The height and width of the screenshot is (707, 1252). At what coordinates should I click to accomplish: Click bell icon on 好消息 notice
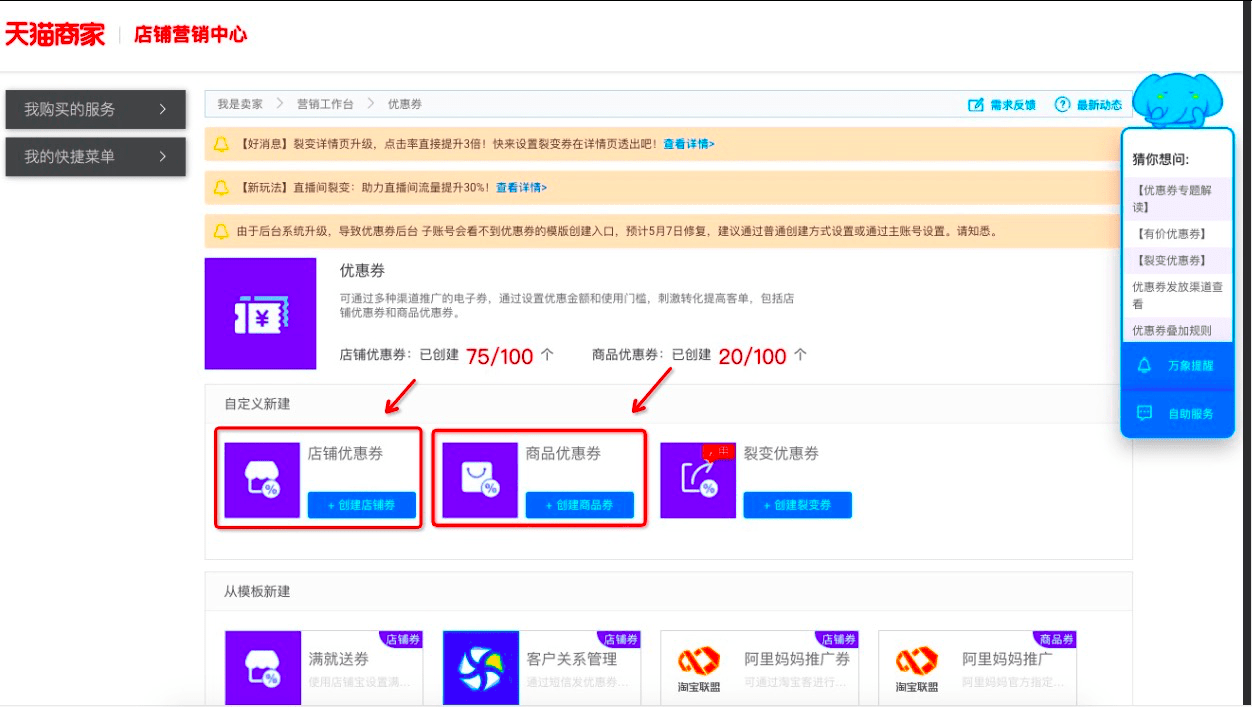pyautogui.click(x=221, y=144)
